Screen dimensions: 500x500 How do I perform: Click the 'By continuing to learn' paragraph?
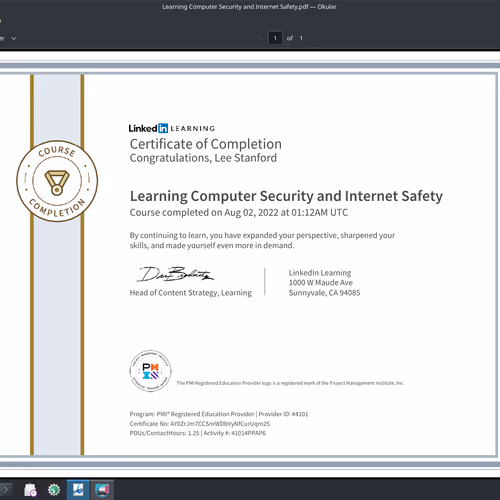(x=262, y=240)
